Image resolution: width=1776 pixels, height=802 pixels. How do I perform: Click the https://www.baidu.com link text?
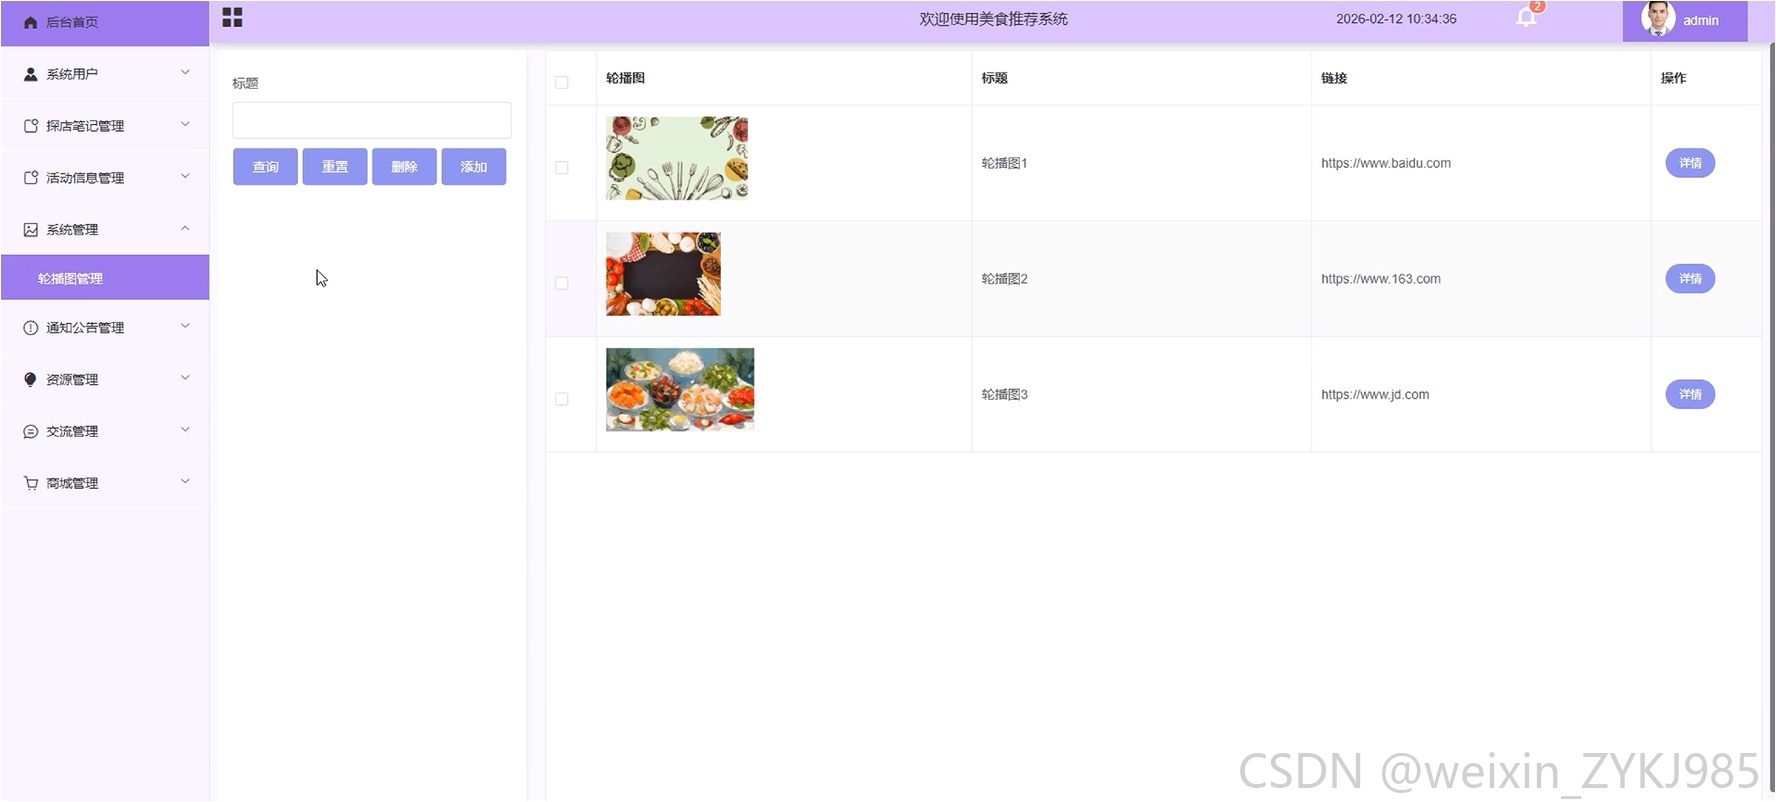click(1386, 163)
